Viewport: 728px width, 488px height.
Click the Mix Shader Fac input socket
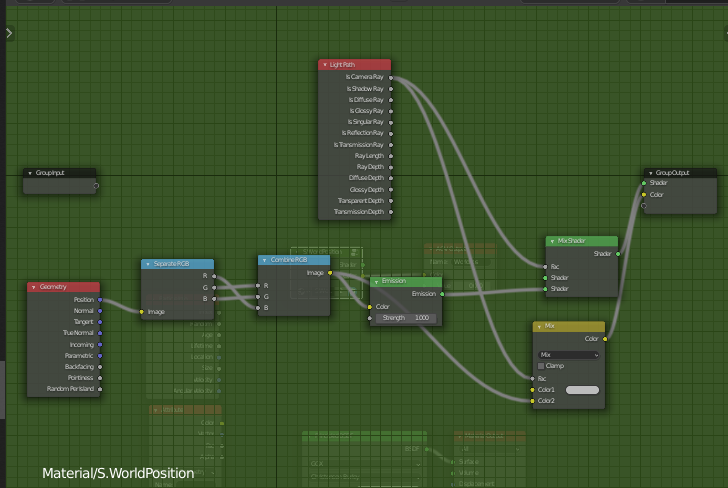(x=545, y=267)
